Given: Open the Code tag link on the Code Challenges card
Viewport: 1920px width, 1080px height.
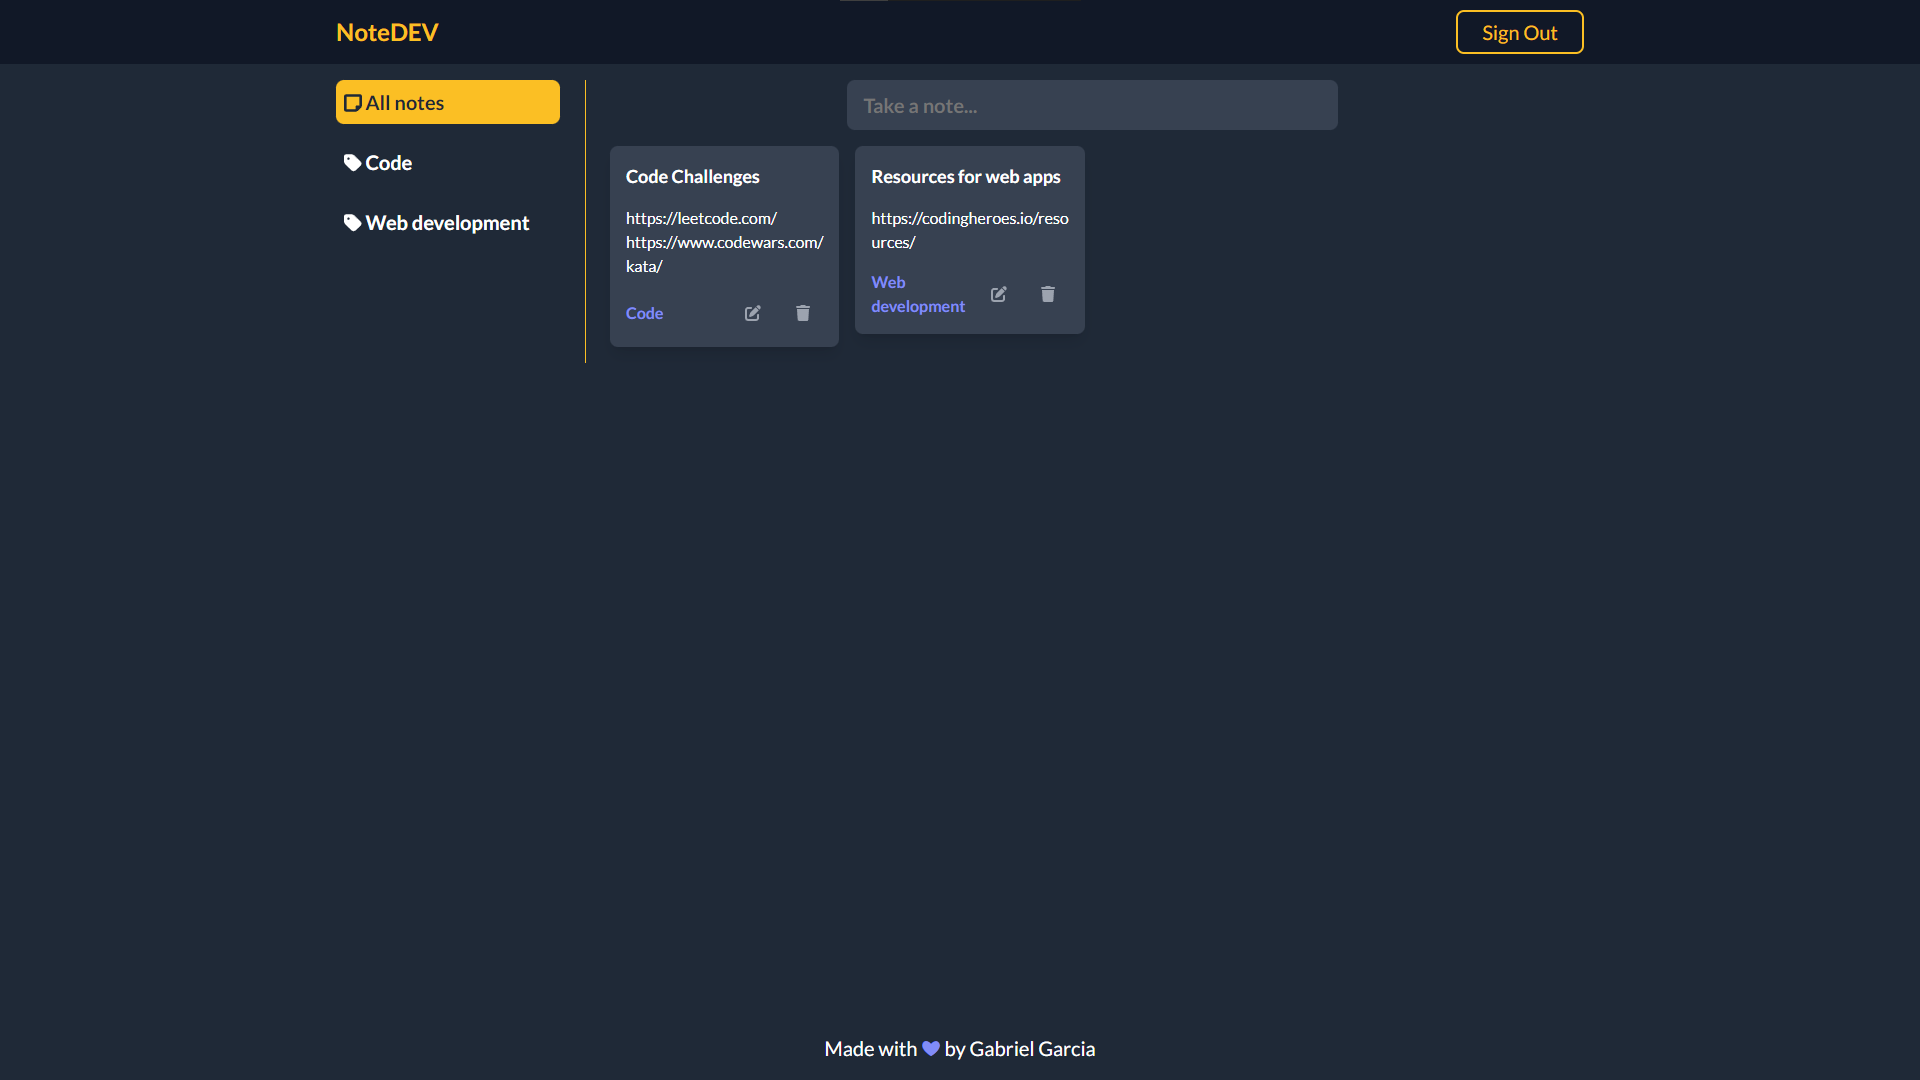Looking at the screenshot, I should point(644,313).
